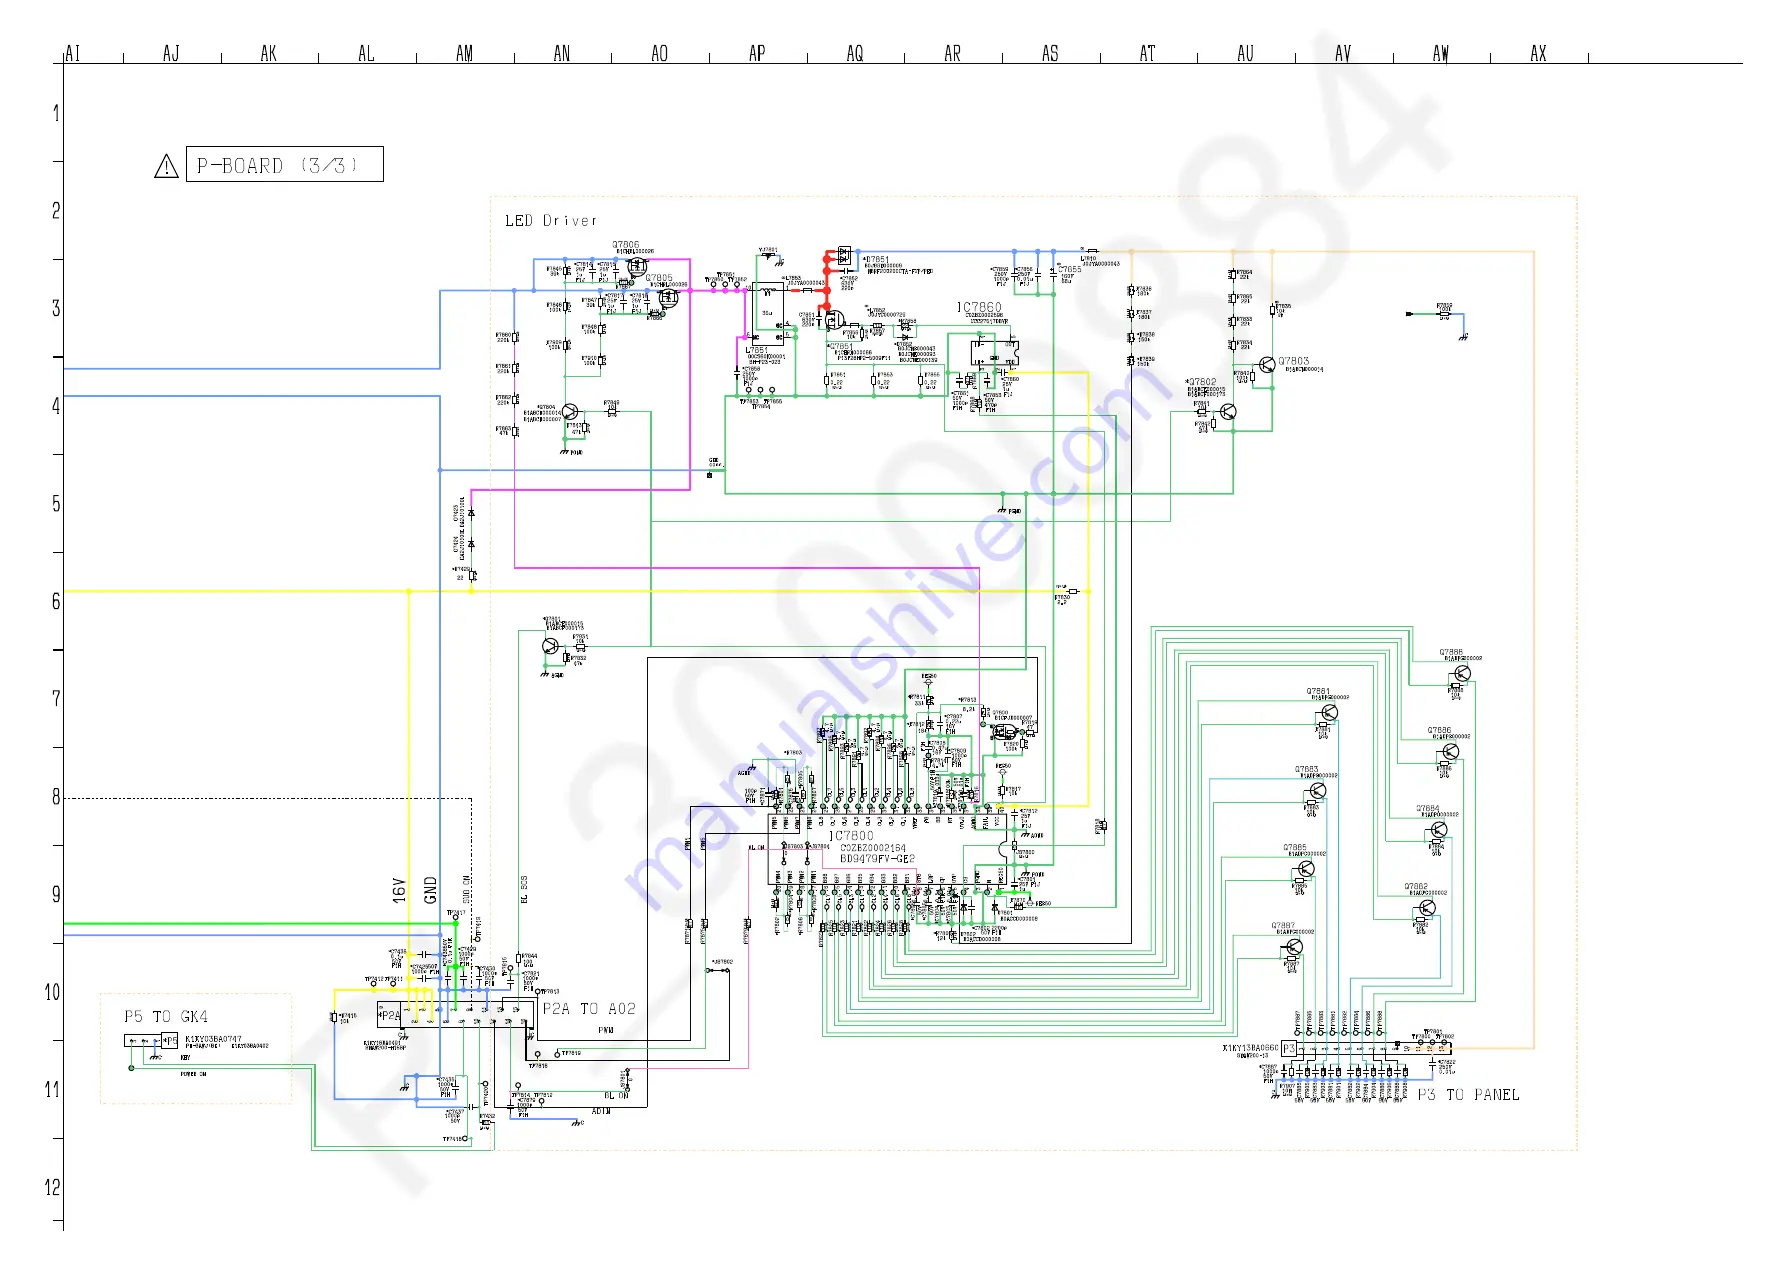Image resolution: width=1787 pixels, height=1263 pixels.
Task: Click the P3 connector box
Action: click(x=1289, y=1049)
